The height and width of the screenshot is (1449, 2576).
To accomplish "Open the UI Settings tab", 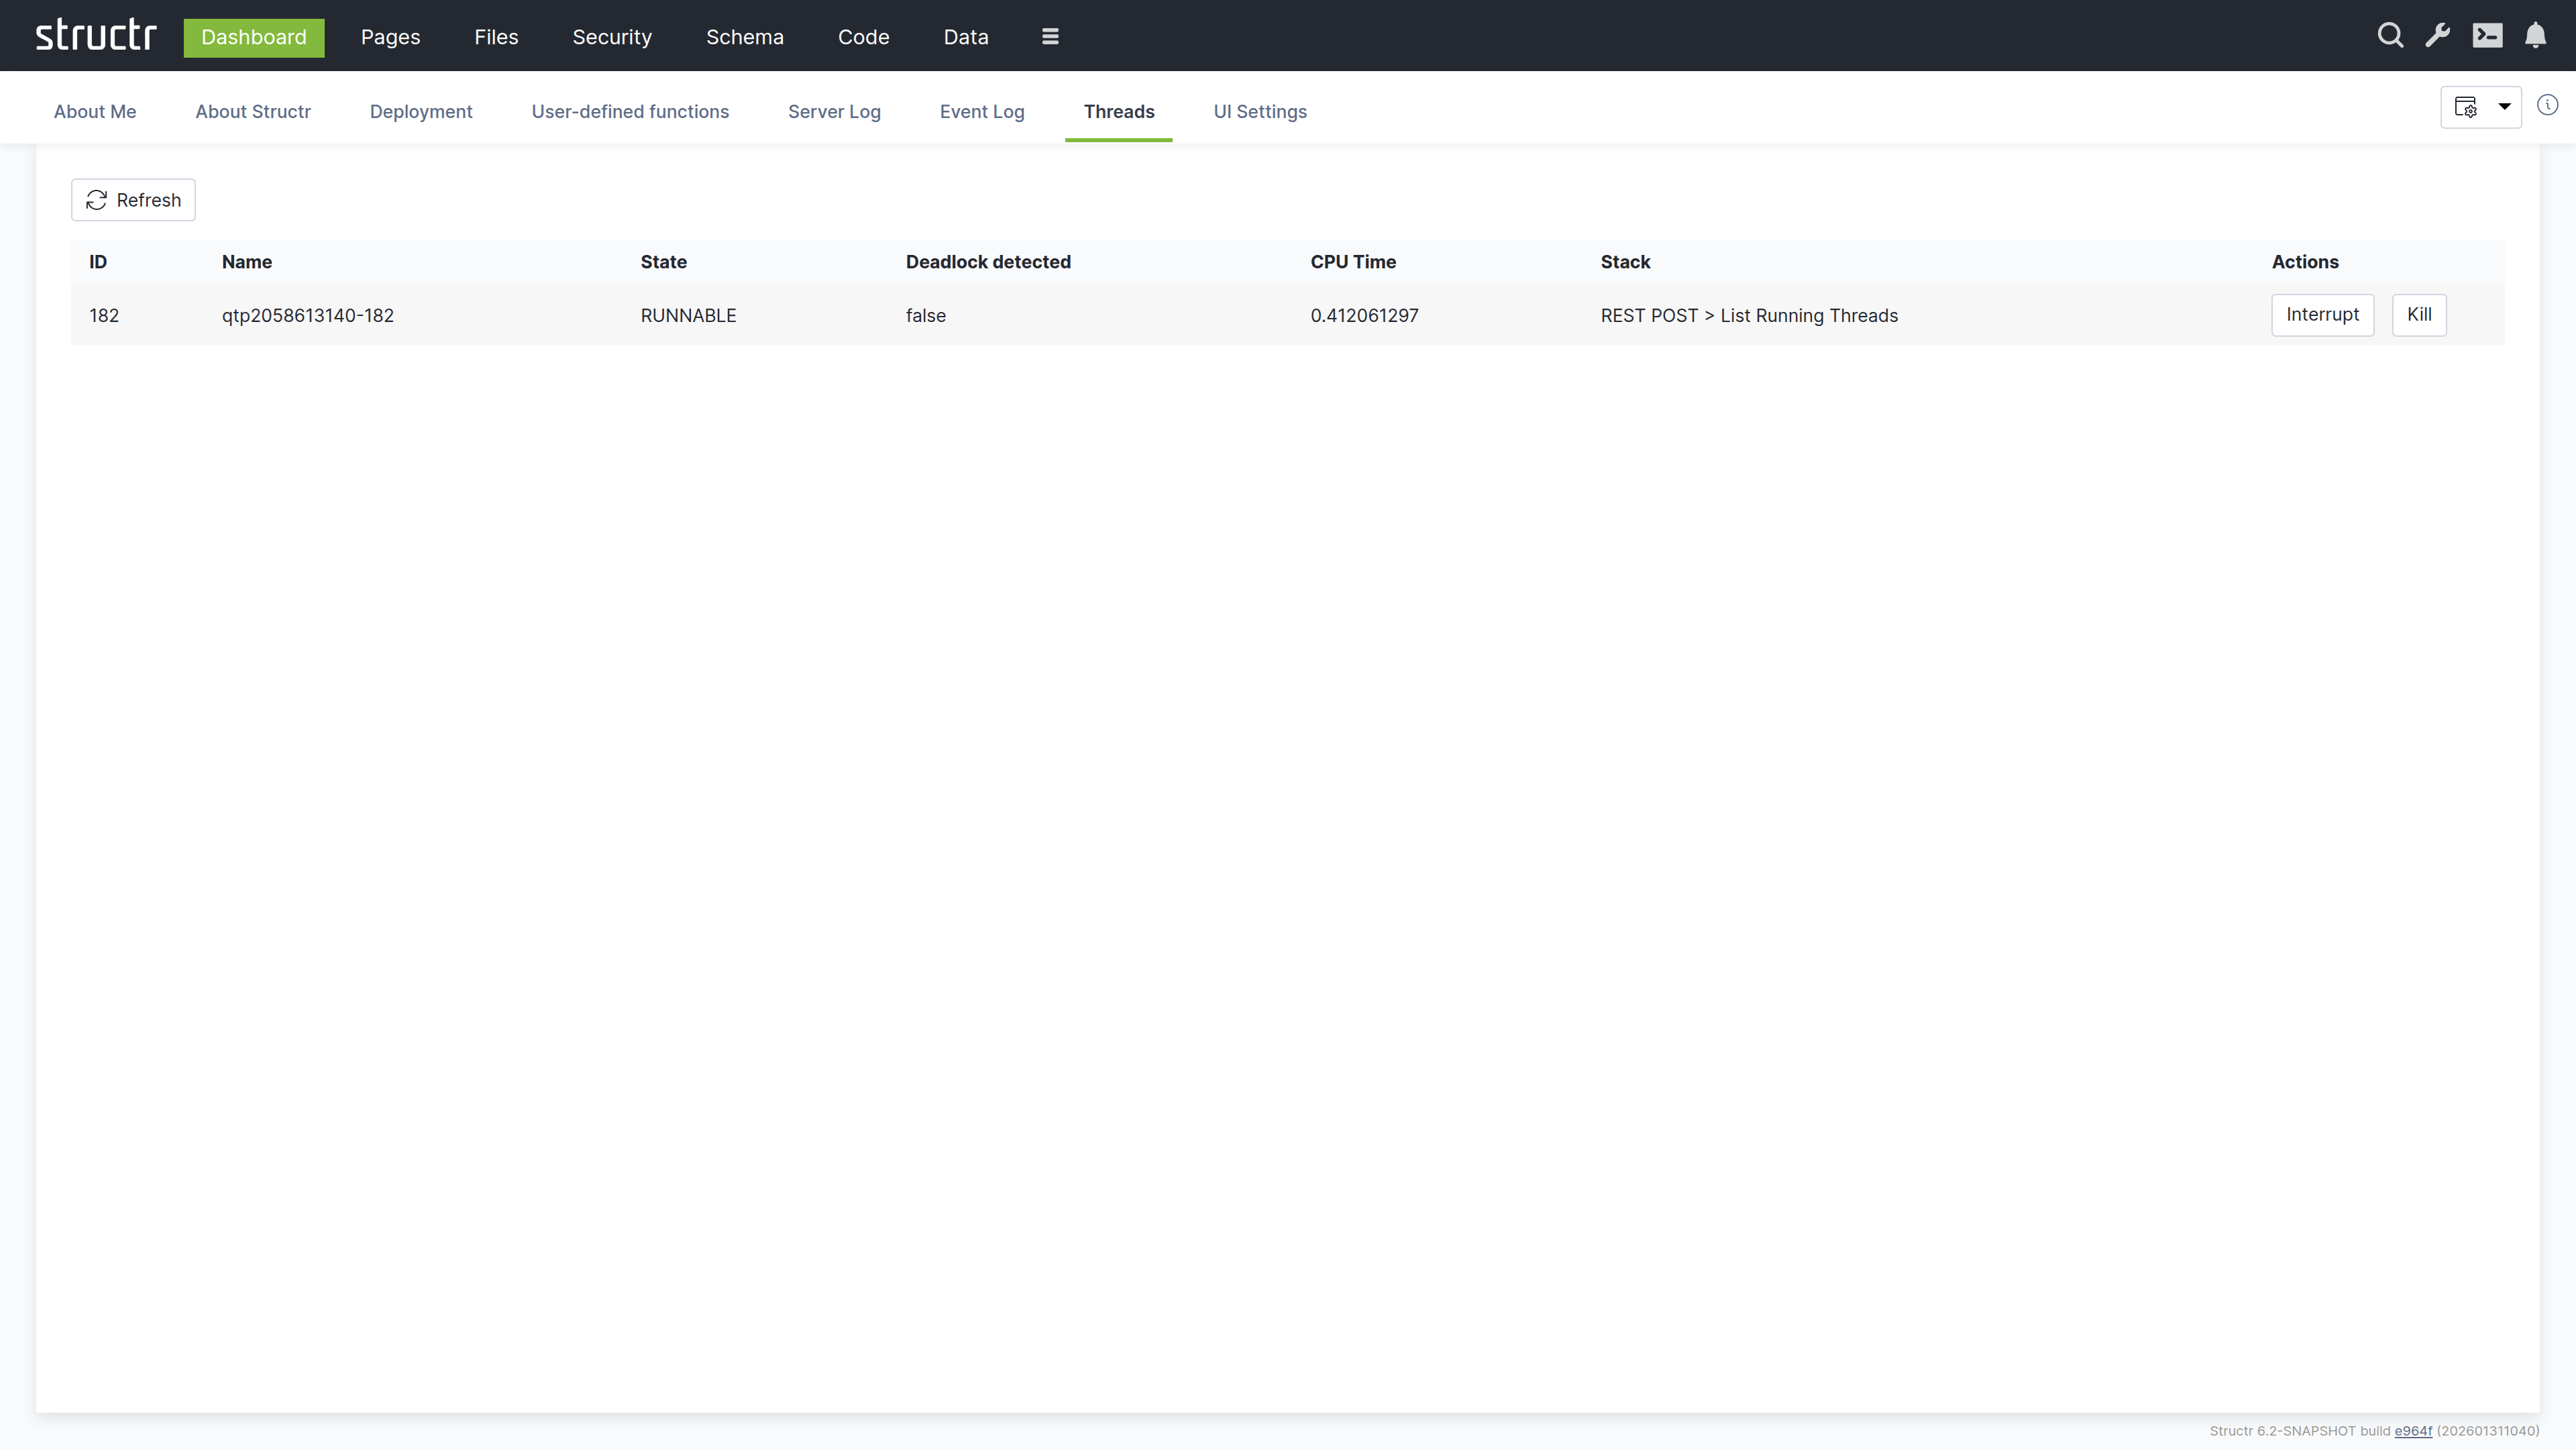I will [x=1259, y=112].
